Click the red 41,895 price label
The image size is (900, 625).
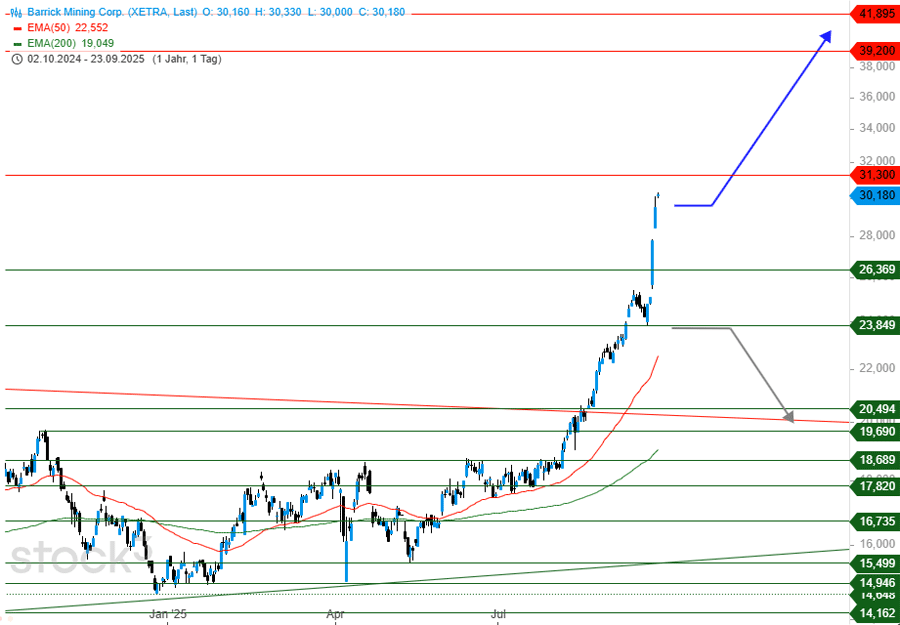tap(875, 14)
